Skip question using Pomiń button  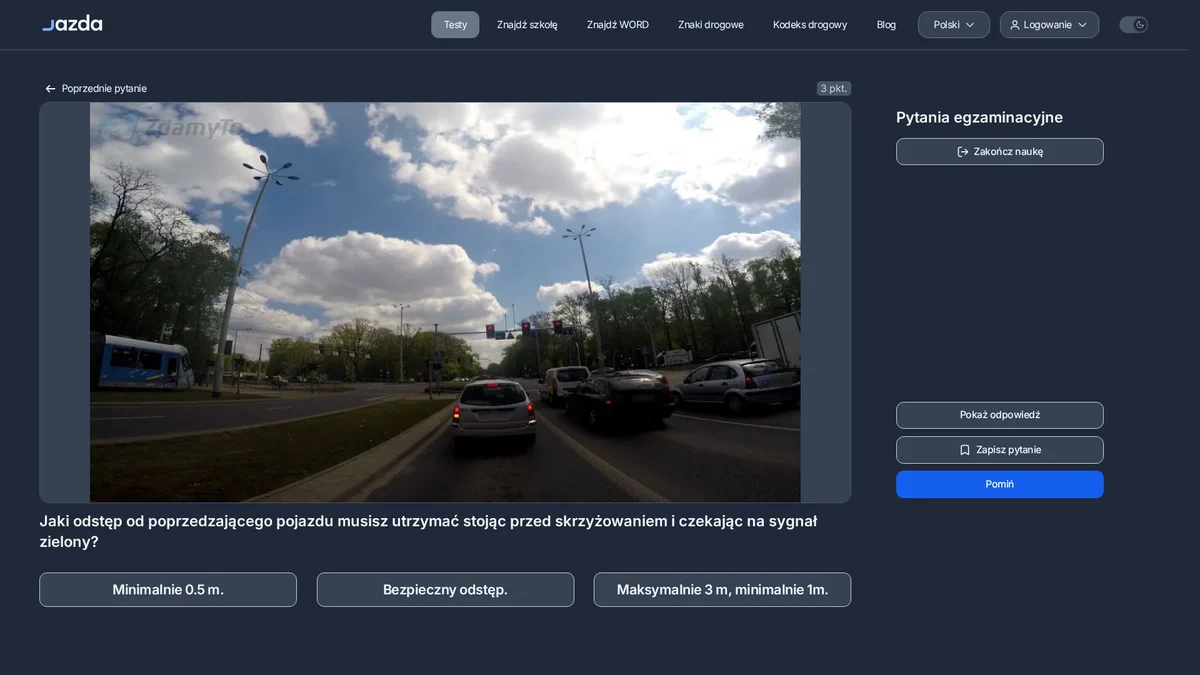point(1000,484)
